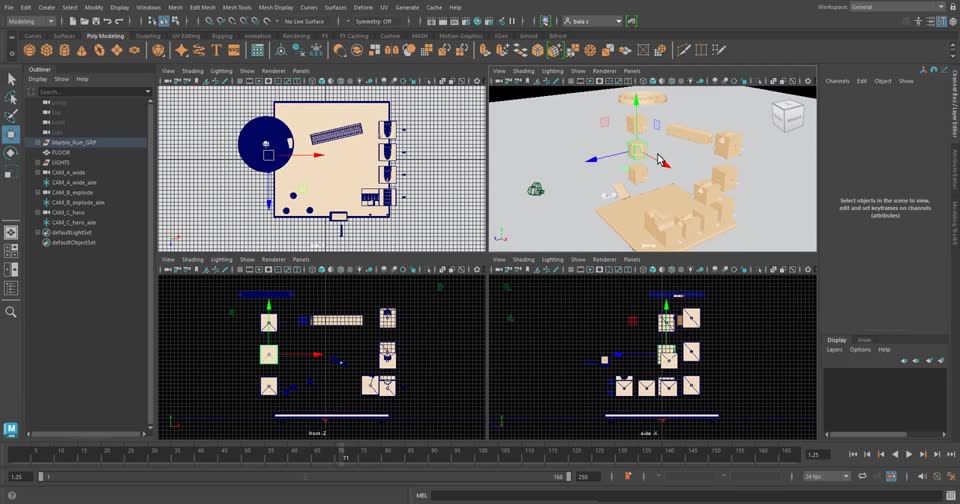This screenshot has width=960, height=504.
Task: Create a polygon plane from shelf
Action: point(116,50)
